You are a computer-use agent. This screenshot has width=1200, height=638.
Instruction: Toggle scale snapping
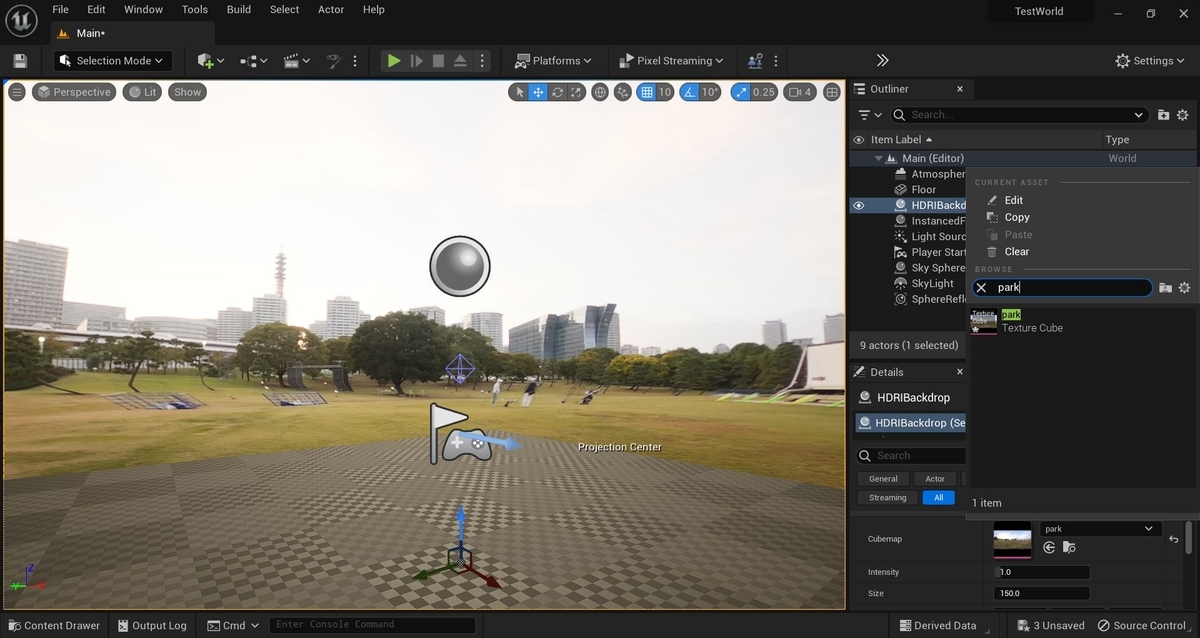pos(741,92)
